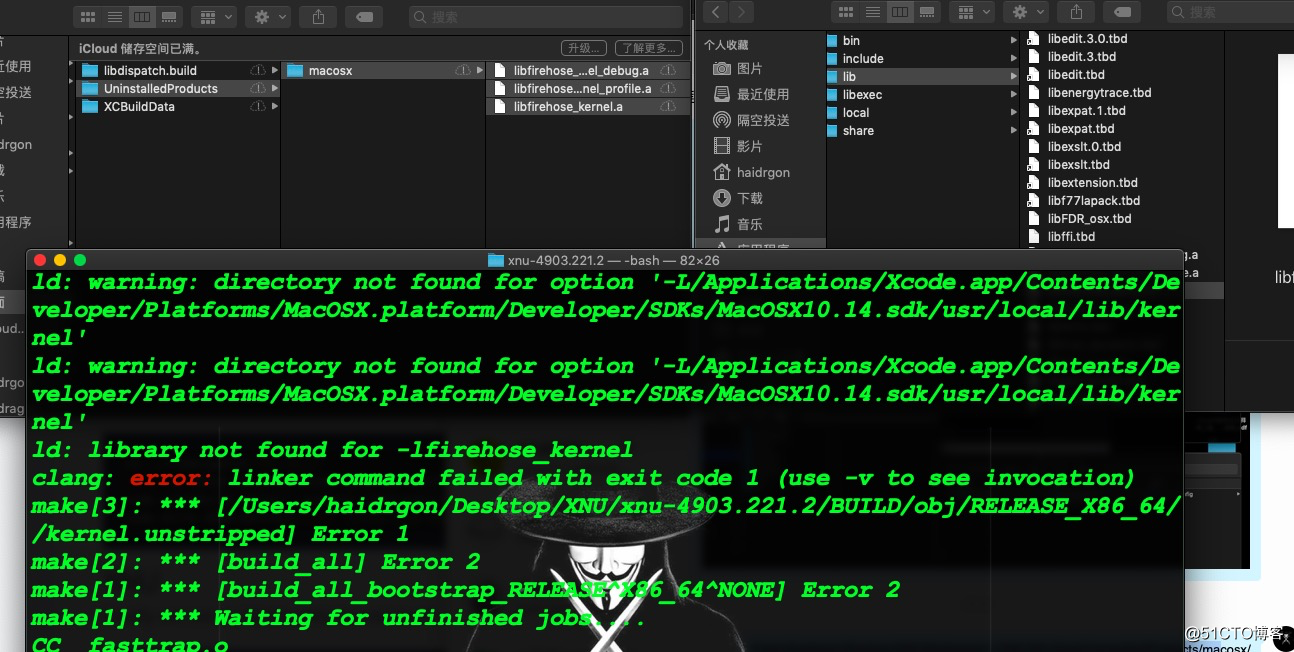
Task: Select the UninstalledProducts folder
Action: 160,88
